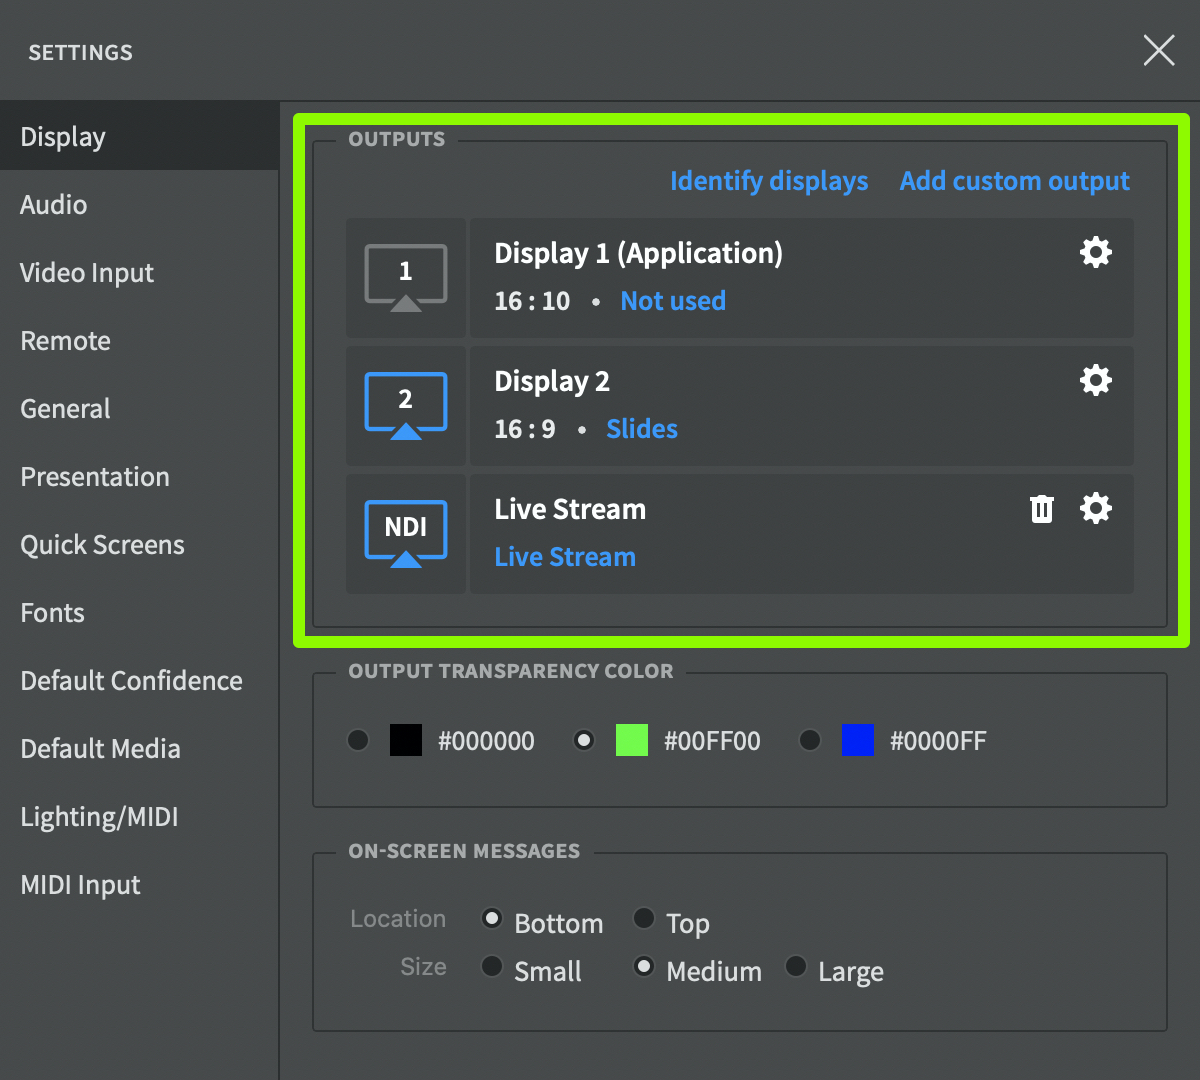Click the Display 2 monitor icon

[405, 405]
